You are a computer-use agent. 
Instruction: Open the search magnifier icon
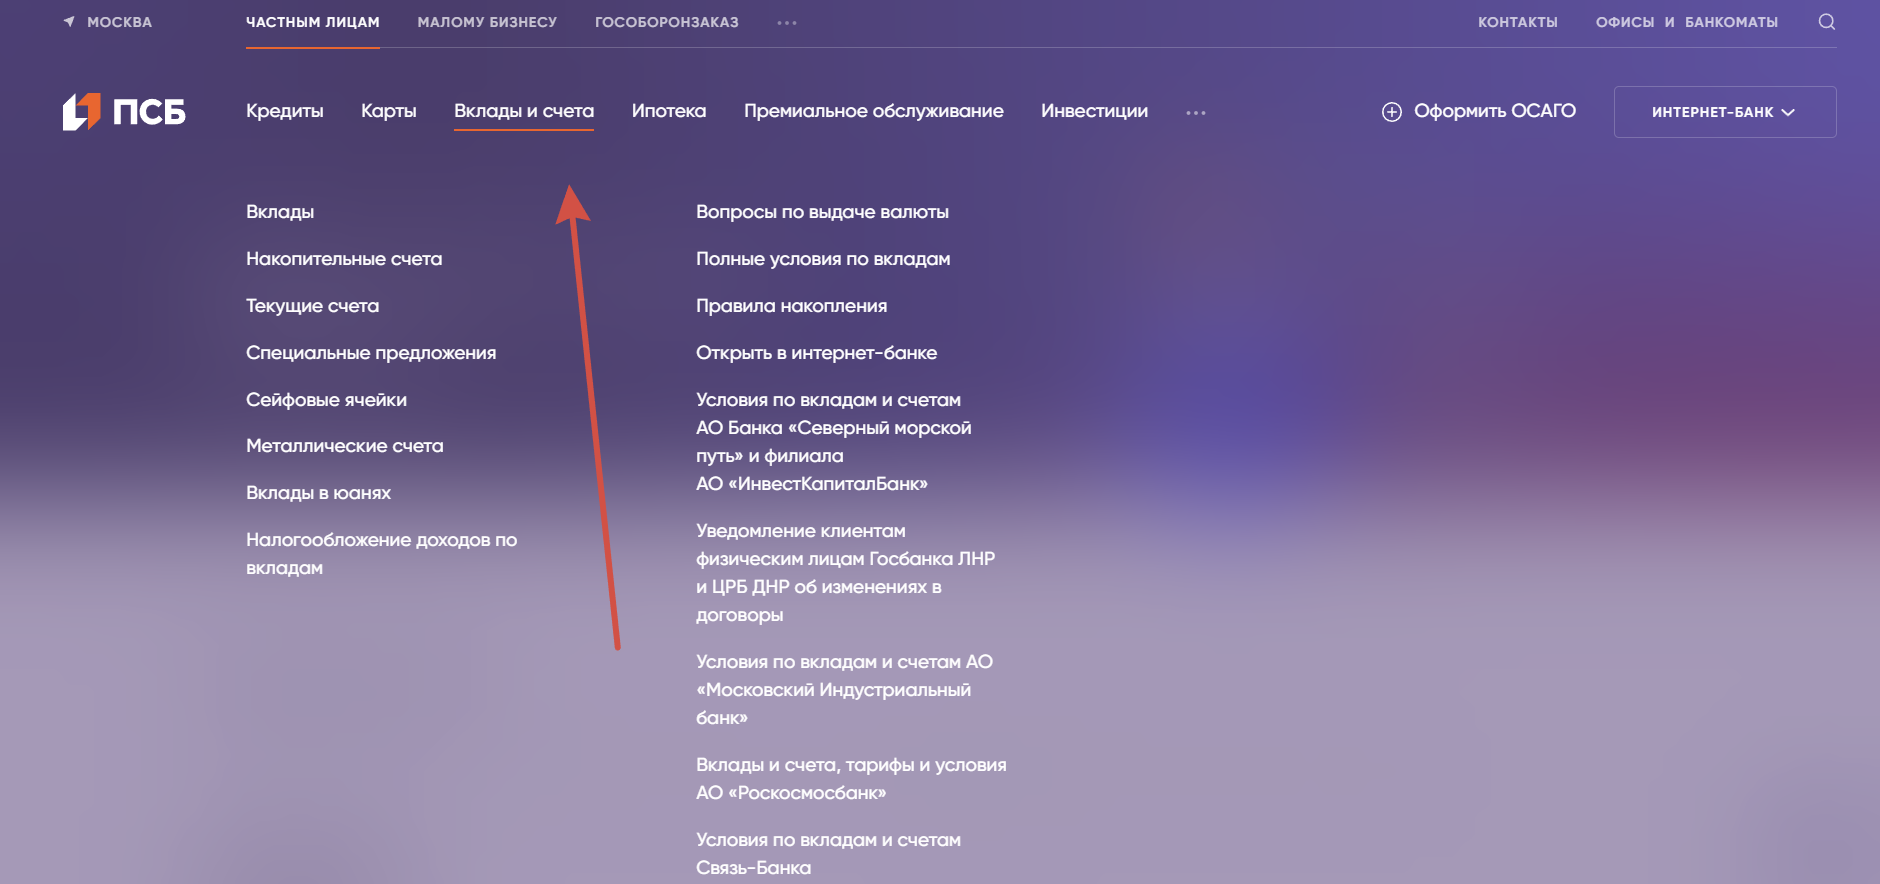(x=1826, y=22)
